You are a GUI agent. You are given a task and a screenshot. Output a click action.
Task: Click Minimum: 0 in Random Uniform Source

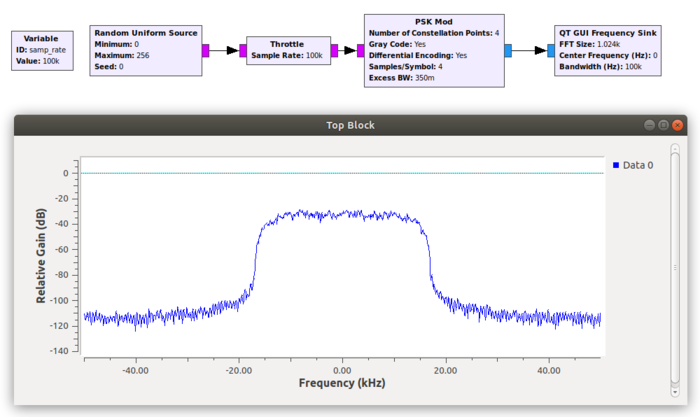click(x=117, y=44)
